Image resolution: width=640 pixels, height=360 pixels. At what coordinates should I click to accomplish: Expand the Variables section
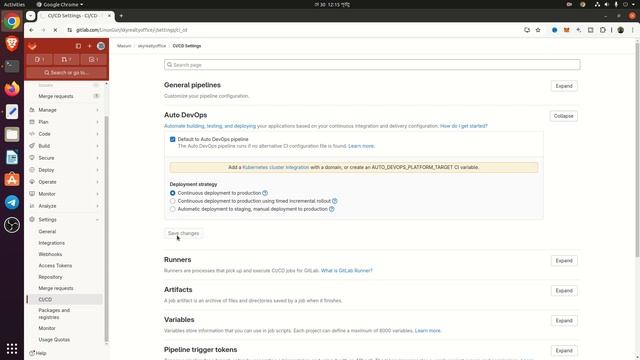564,321
